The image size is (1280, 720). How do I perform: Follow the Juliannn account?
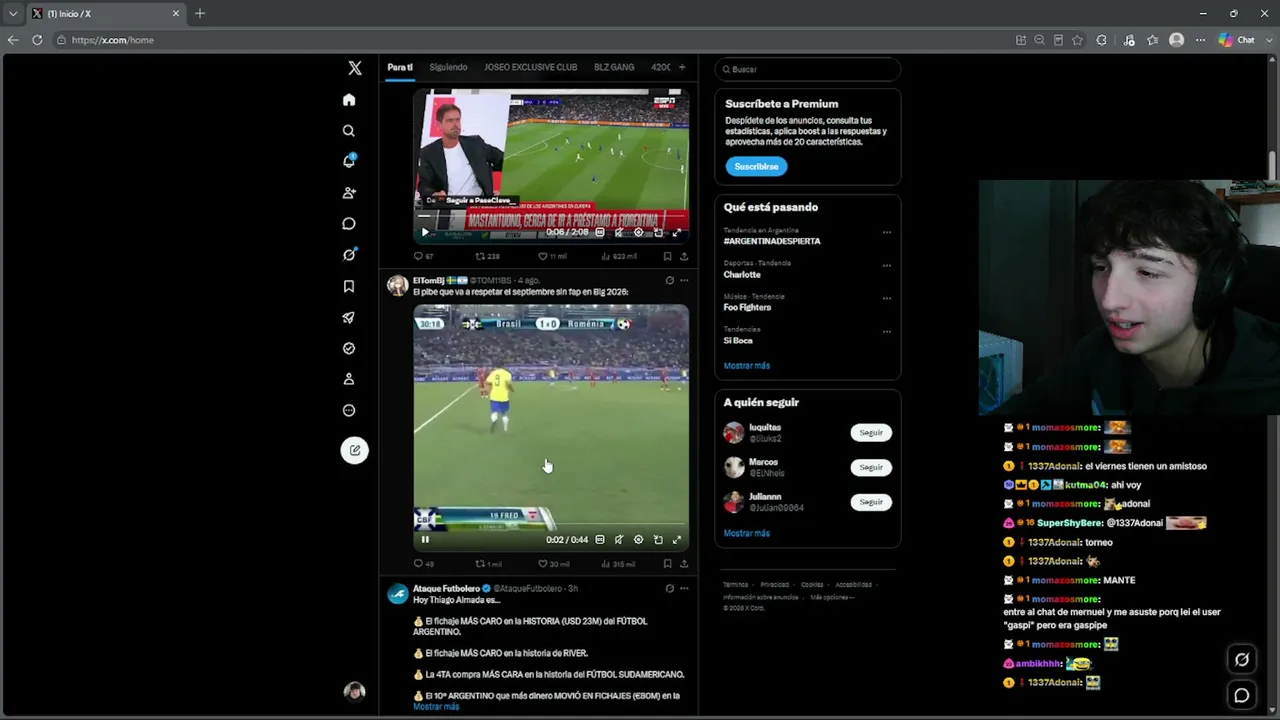871,502
